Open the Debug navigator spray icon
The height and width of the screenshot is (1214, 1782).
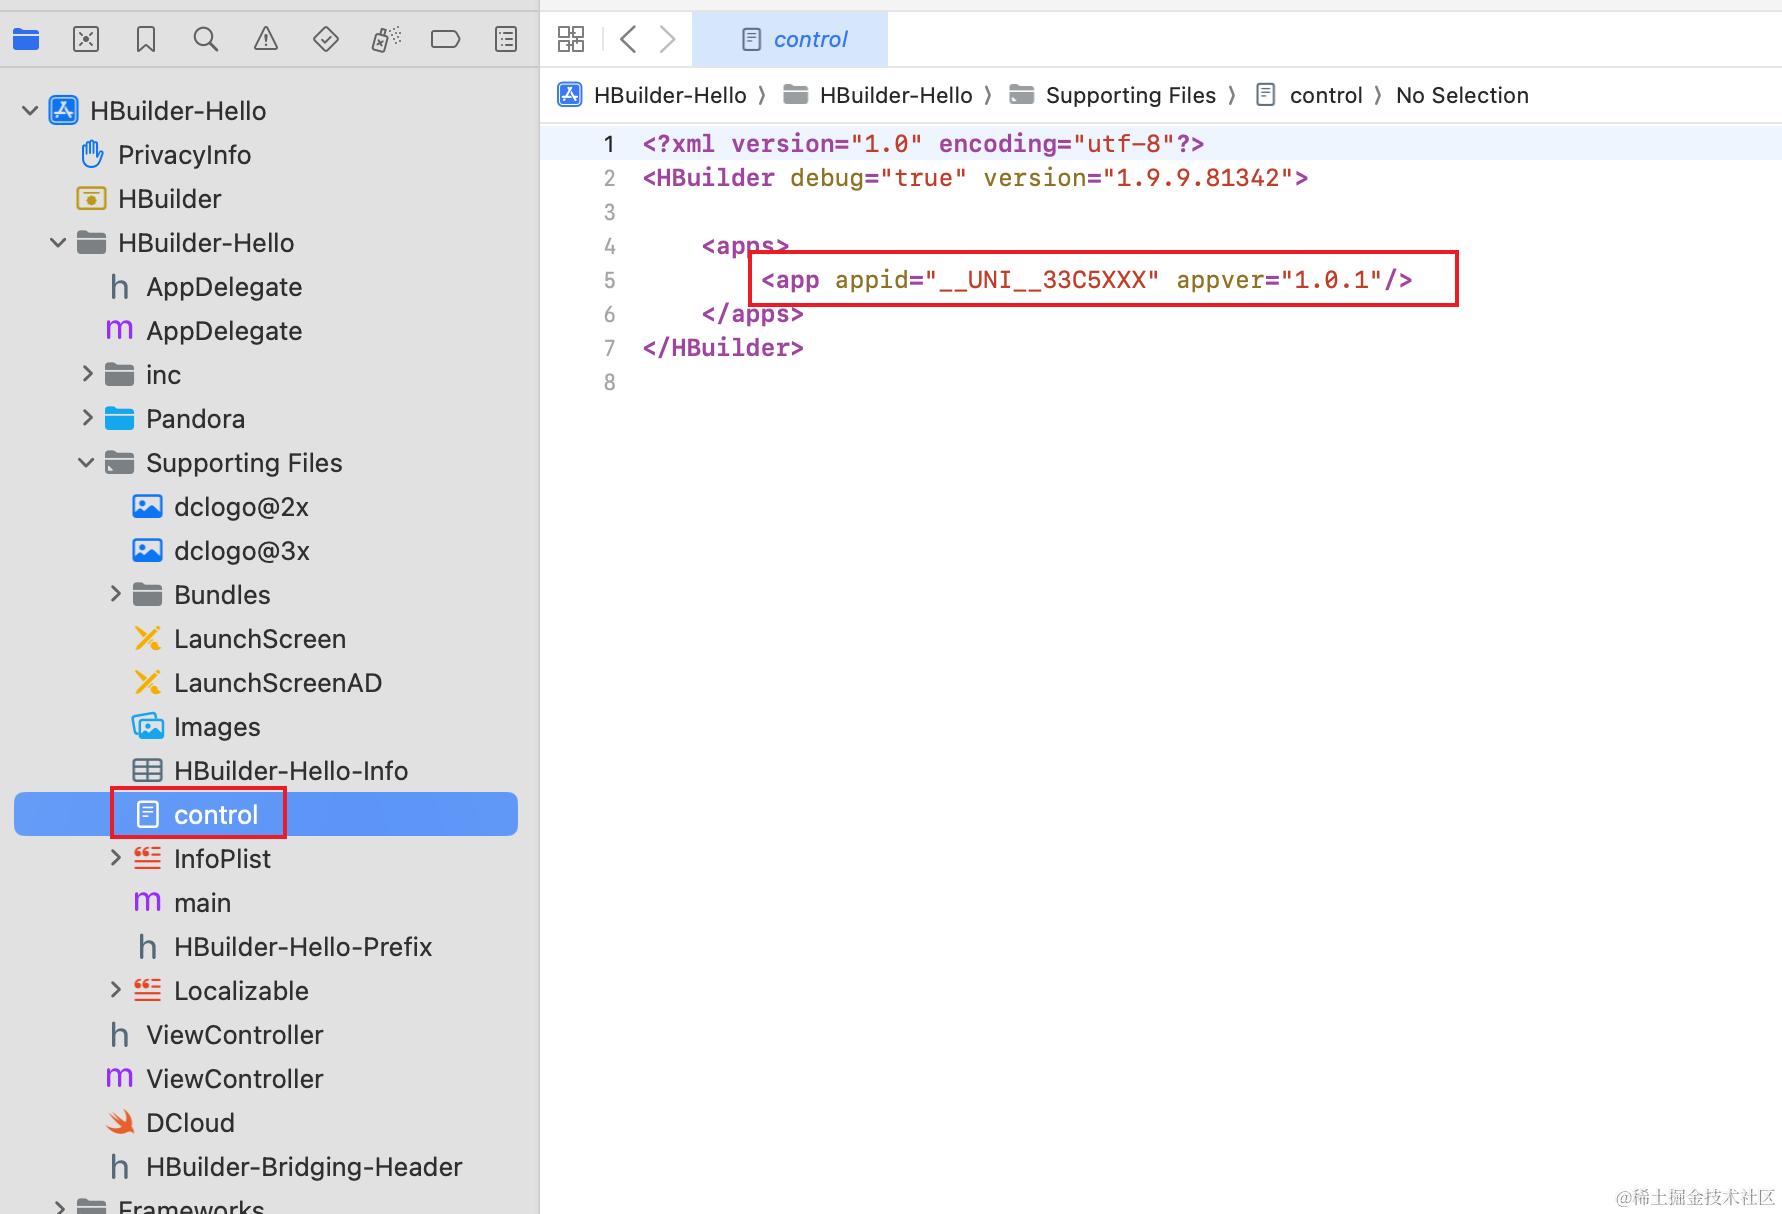pyautogui.click(x=386, y=39)
